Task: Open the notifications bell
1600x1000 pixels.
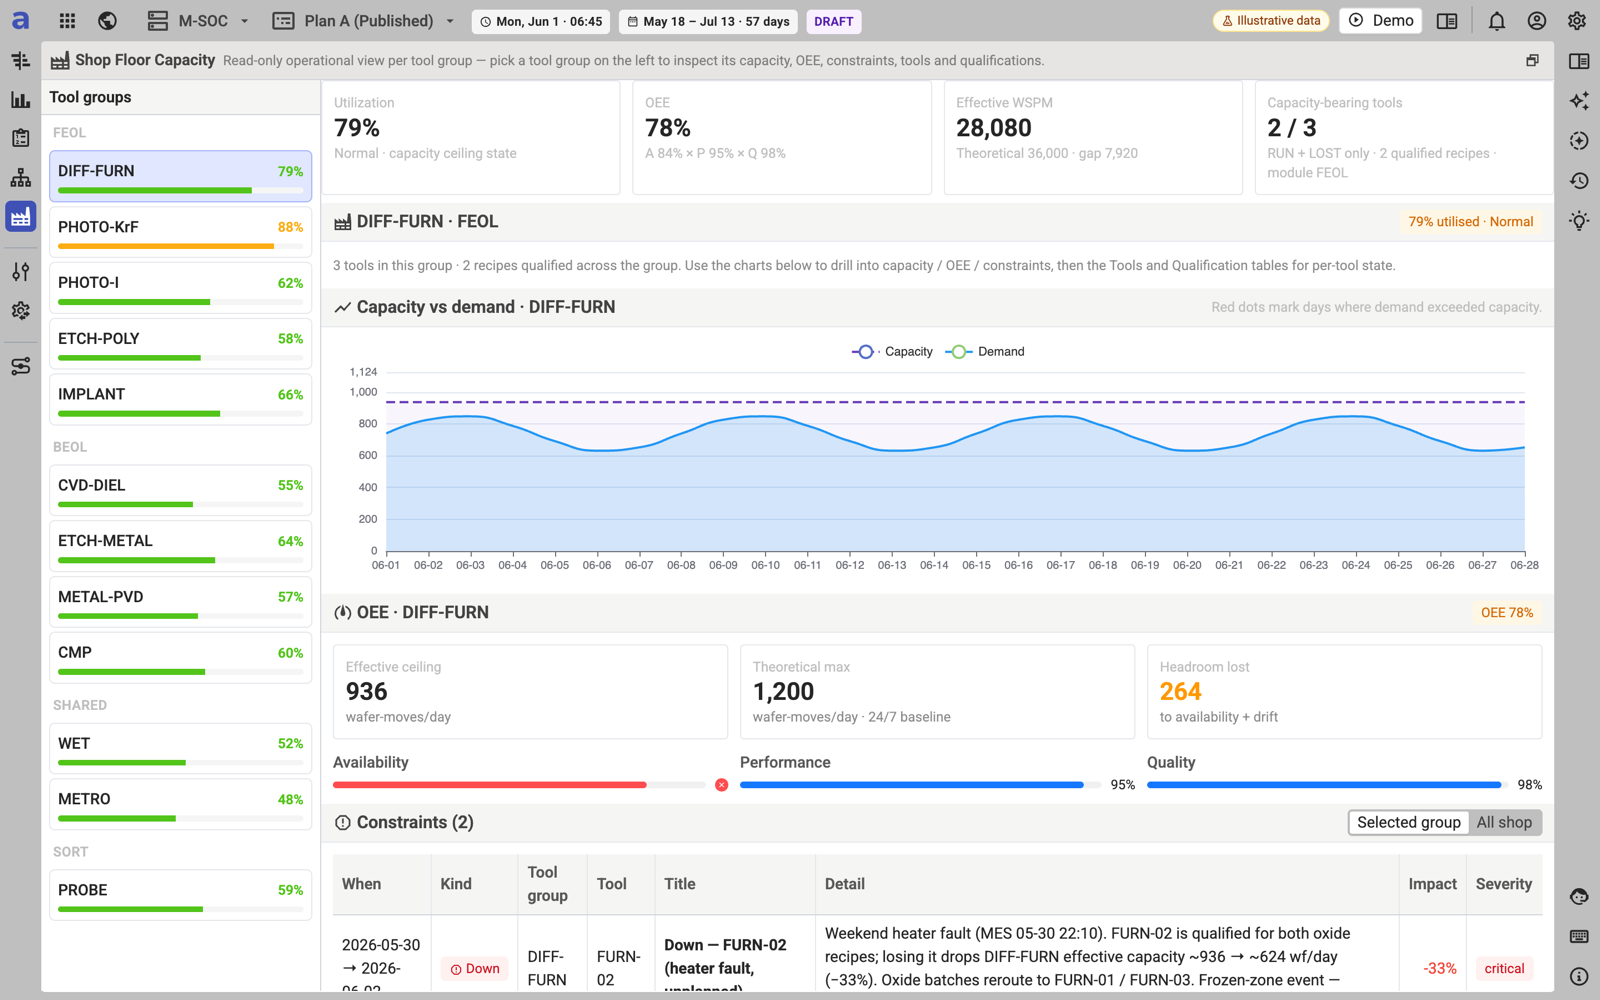Action: [1496, 21]
